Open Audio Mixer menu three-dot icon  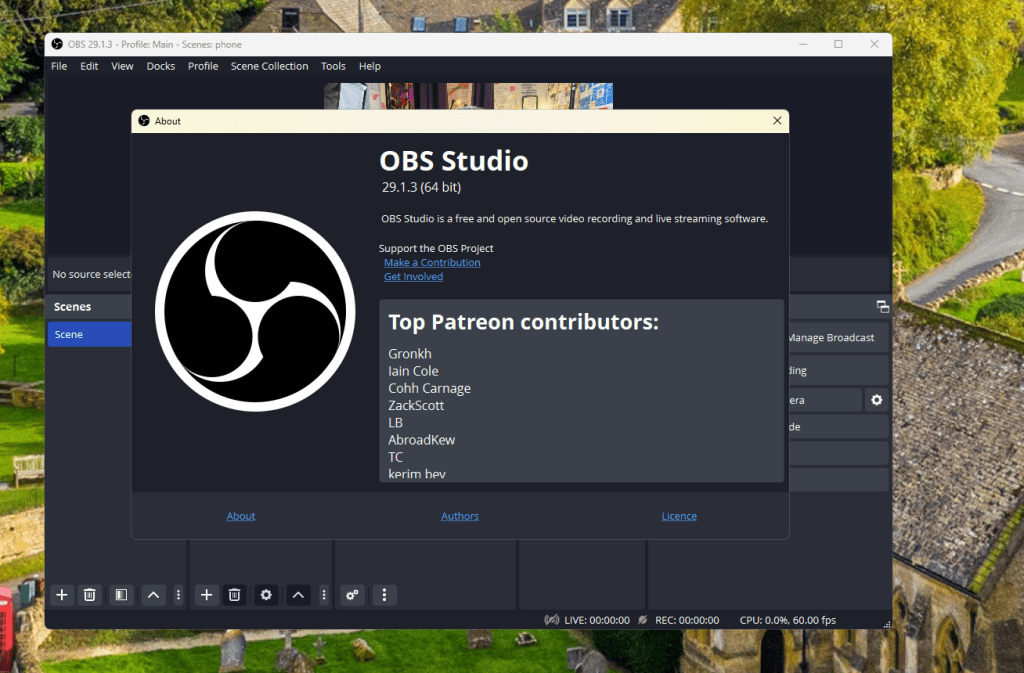(384, 595)
